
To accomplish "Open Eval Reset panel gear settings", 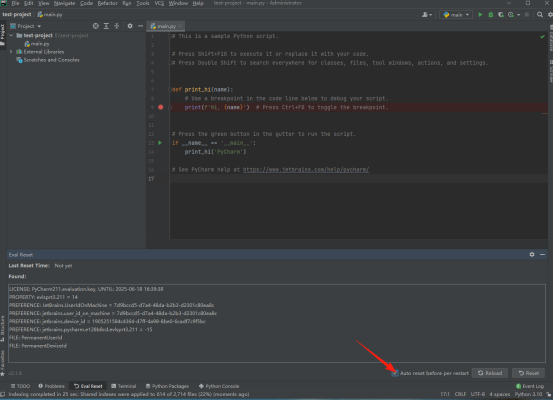I will pyautogui.click(x=532, y=254).
